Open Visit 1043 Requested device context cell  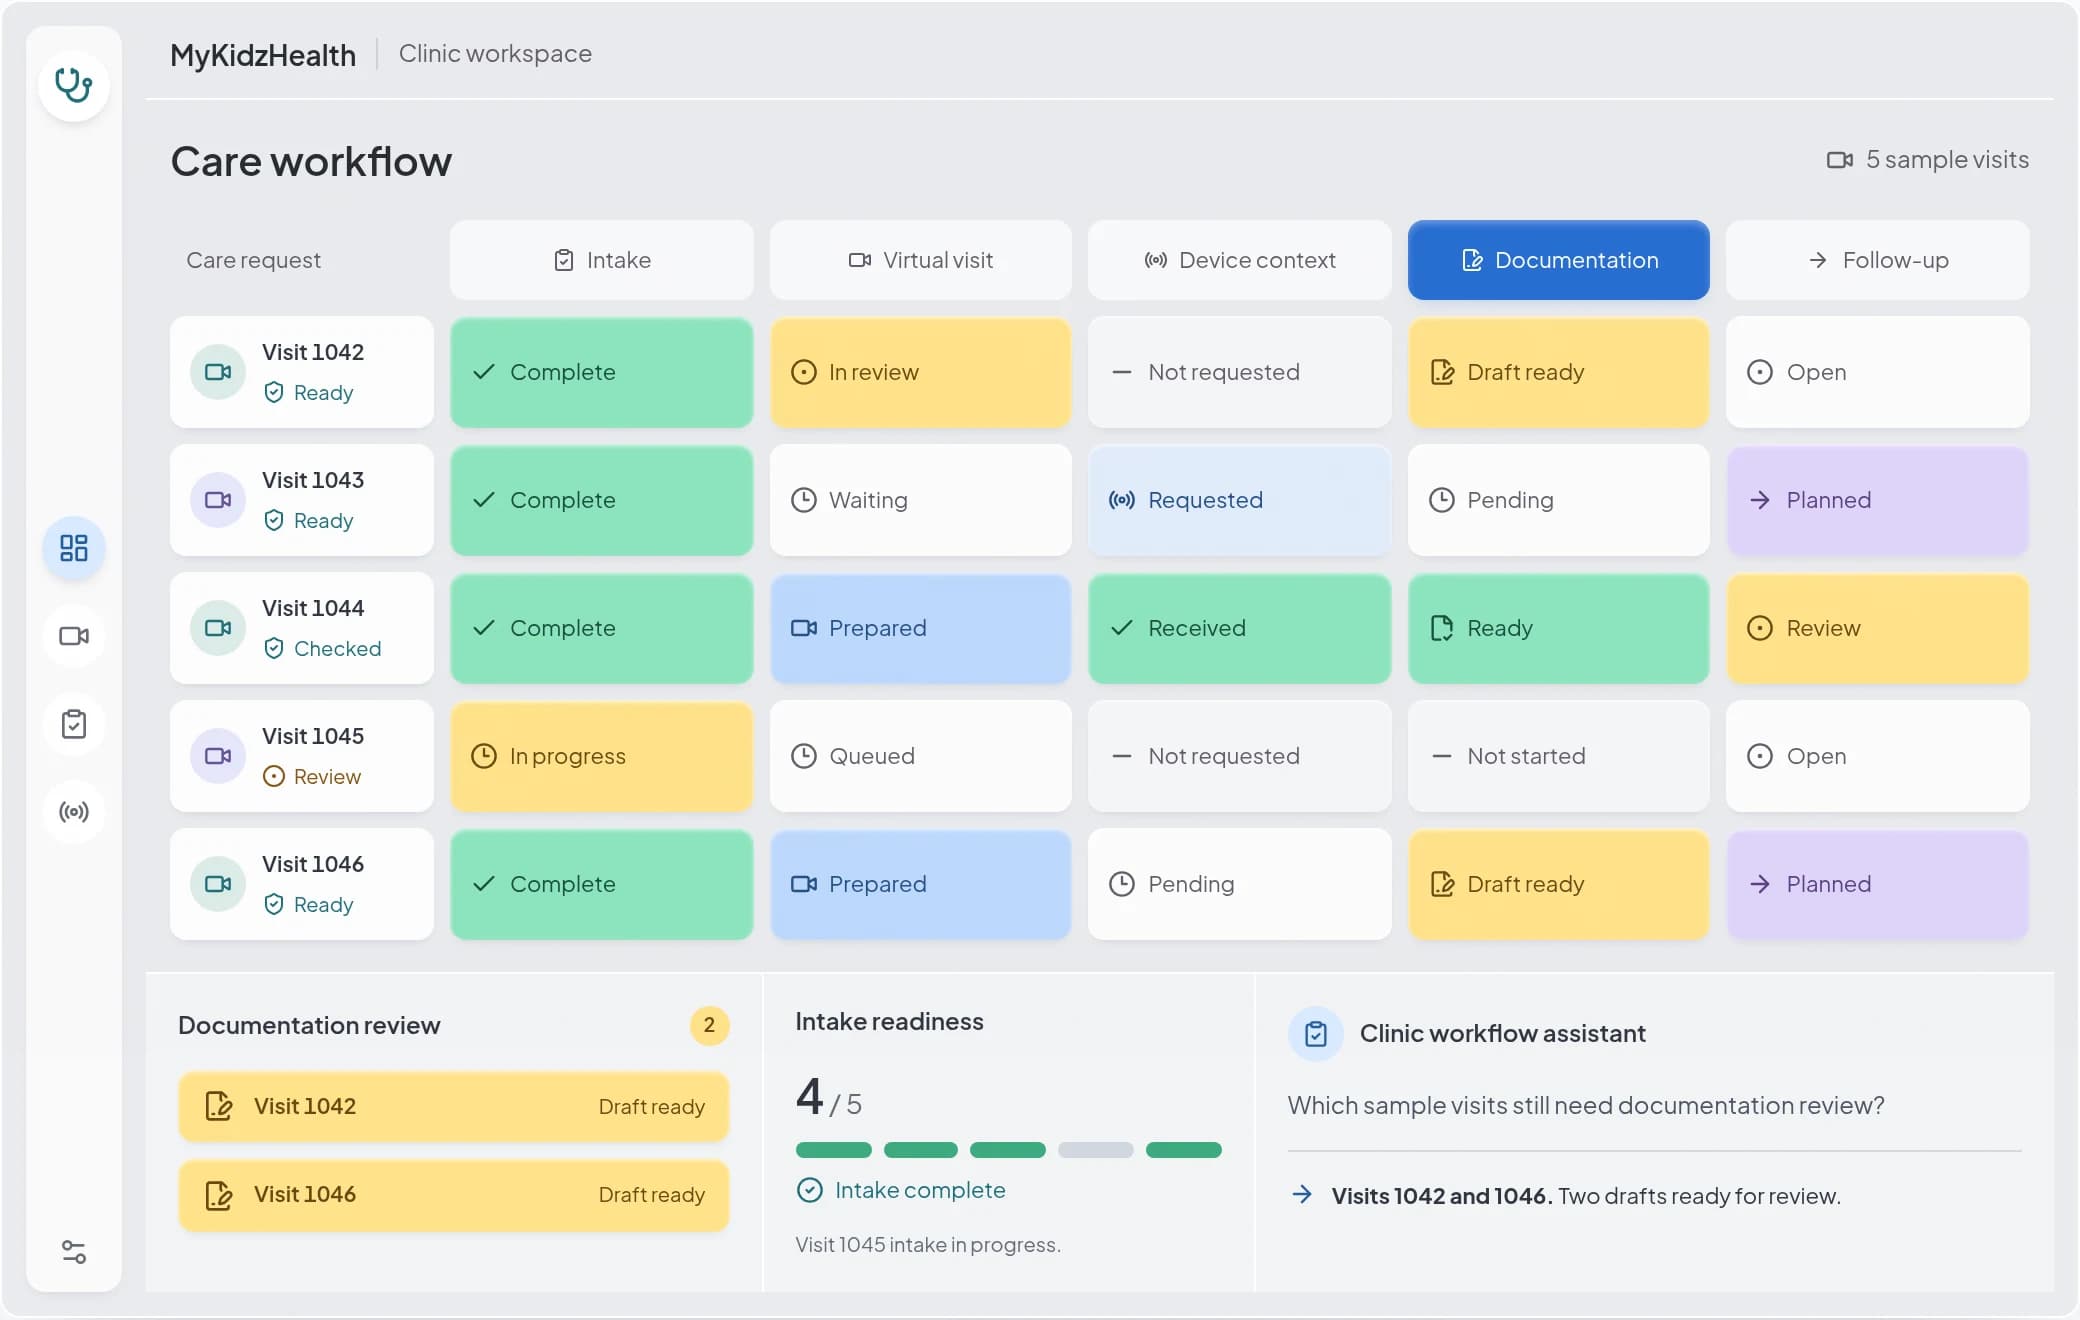point(1240,500)
